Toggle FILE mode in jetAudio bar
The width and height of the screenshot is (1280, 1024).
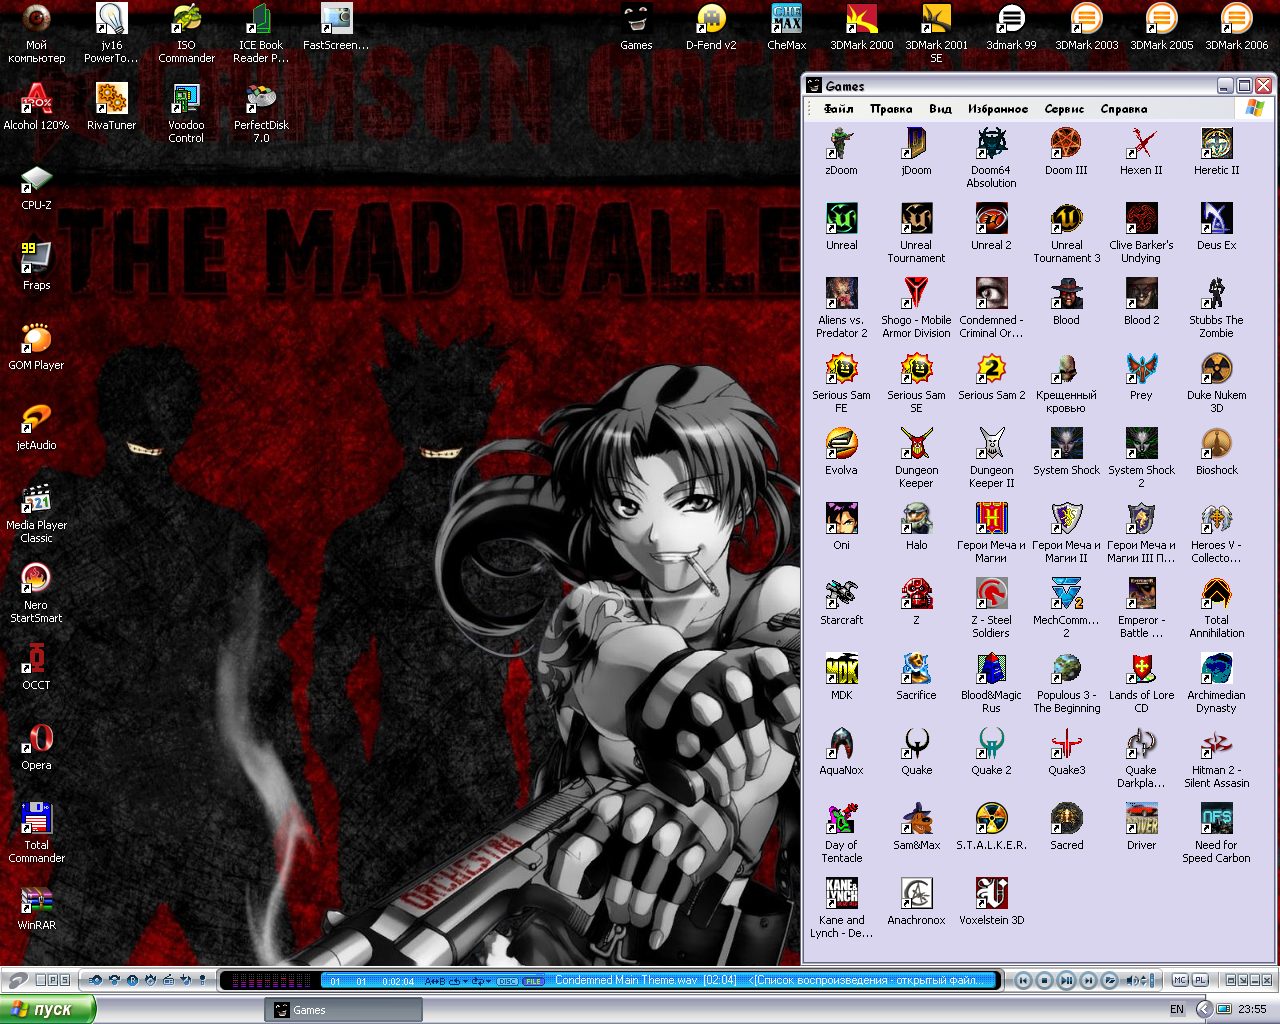coord(533,981)
